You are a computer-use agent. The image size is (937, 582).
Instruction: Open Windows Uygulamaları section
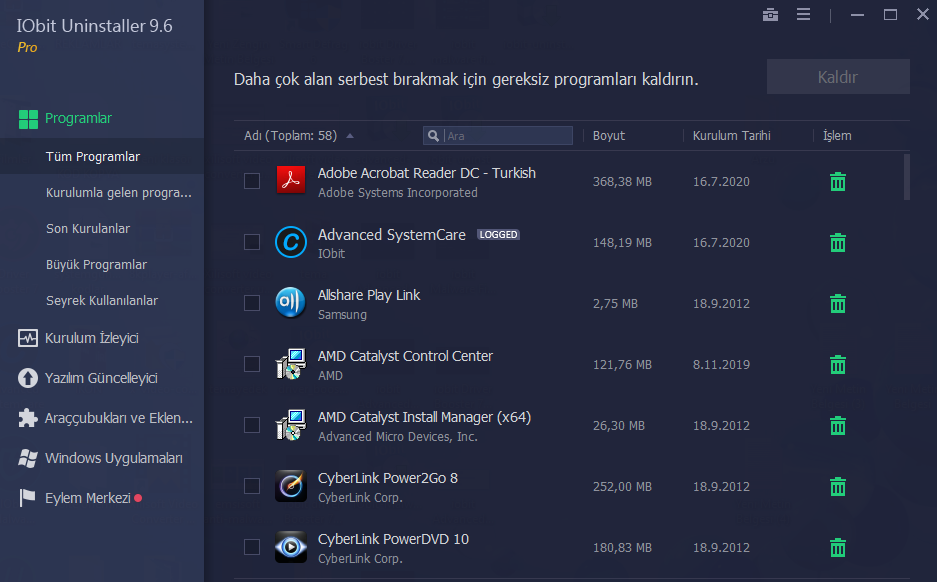coord(114,458)
